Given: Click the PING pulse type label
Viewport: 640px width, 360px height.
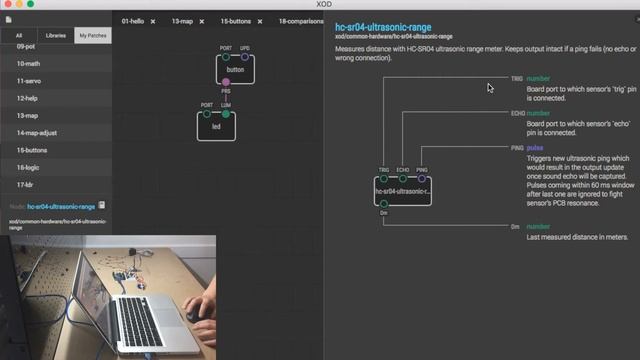Looking at the screenshot, I should tap(535, 148).
